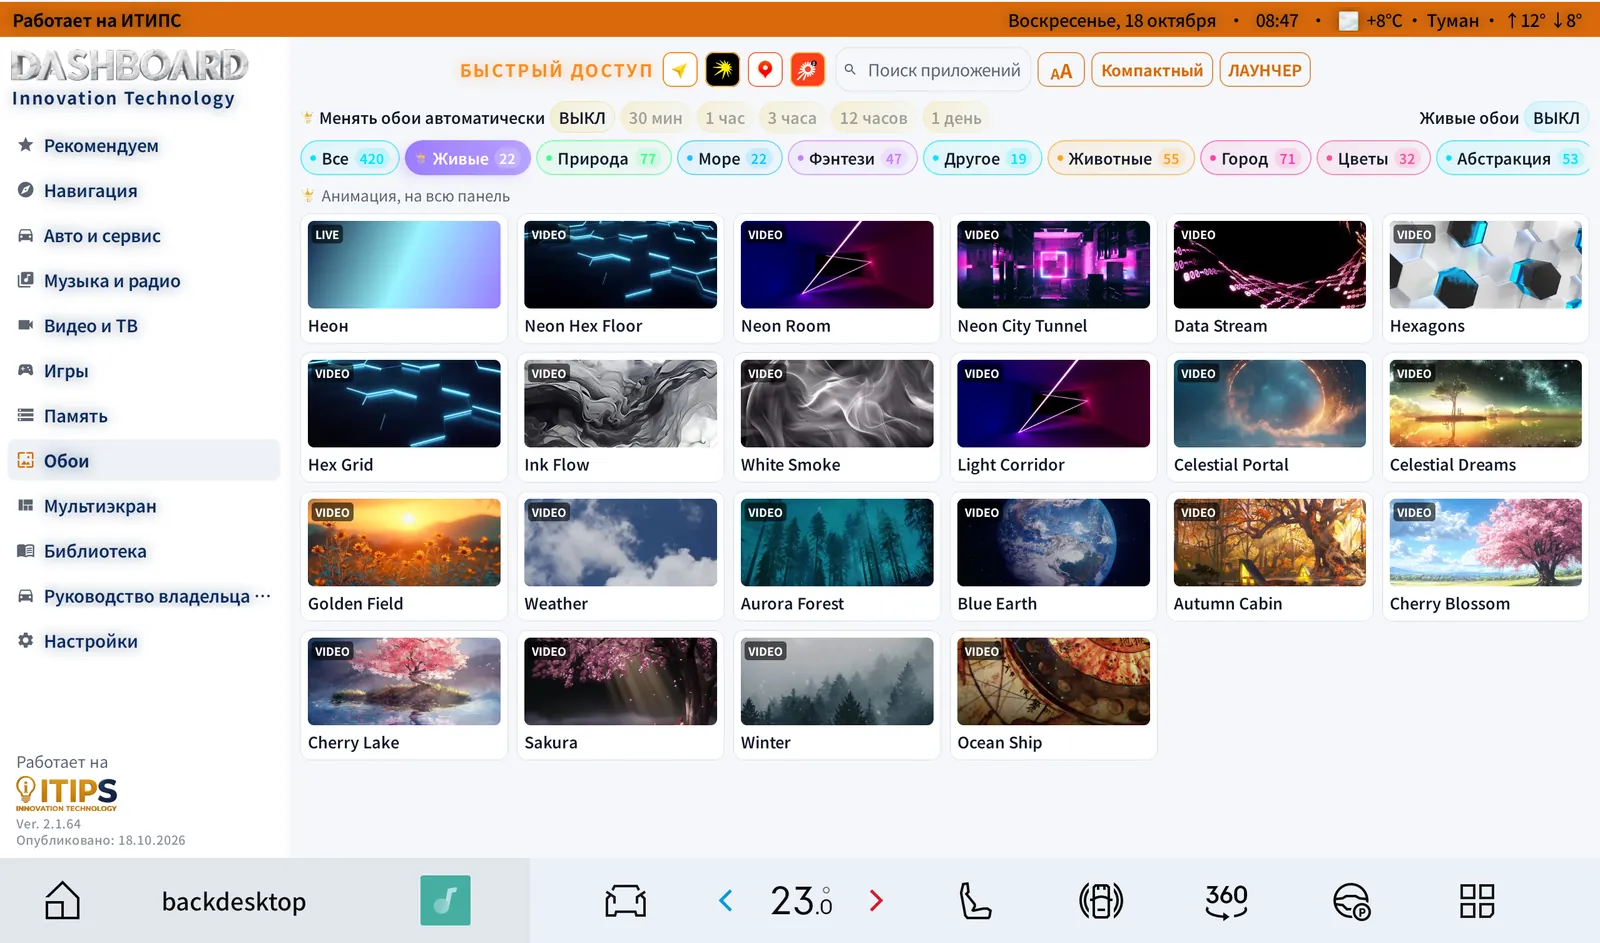
Task: Launch the orange-red quick access app icon
Action: [807, 70]
